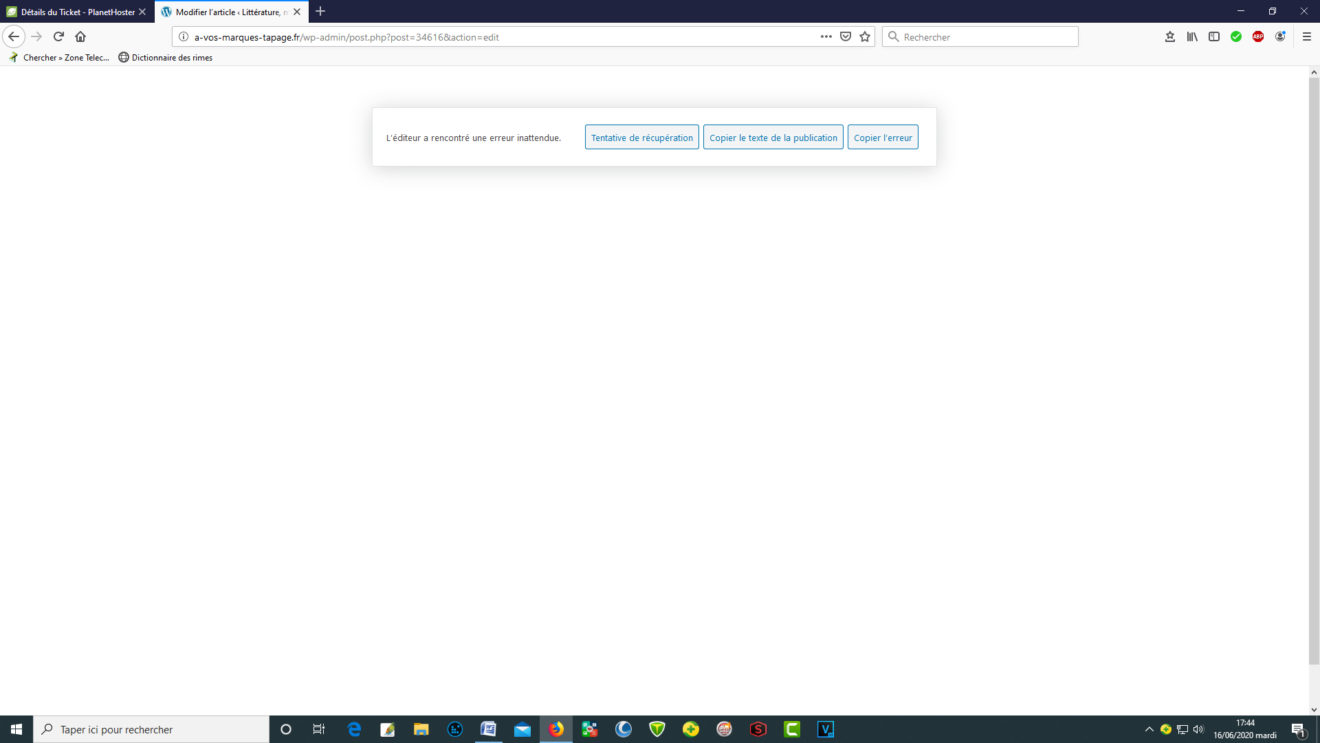Open the V app on taskbar
Screen dimensions: 1320x743
click(825, 729)
